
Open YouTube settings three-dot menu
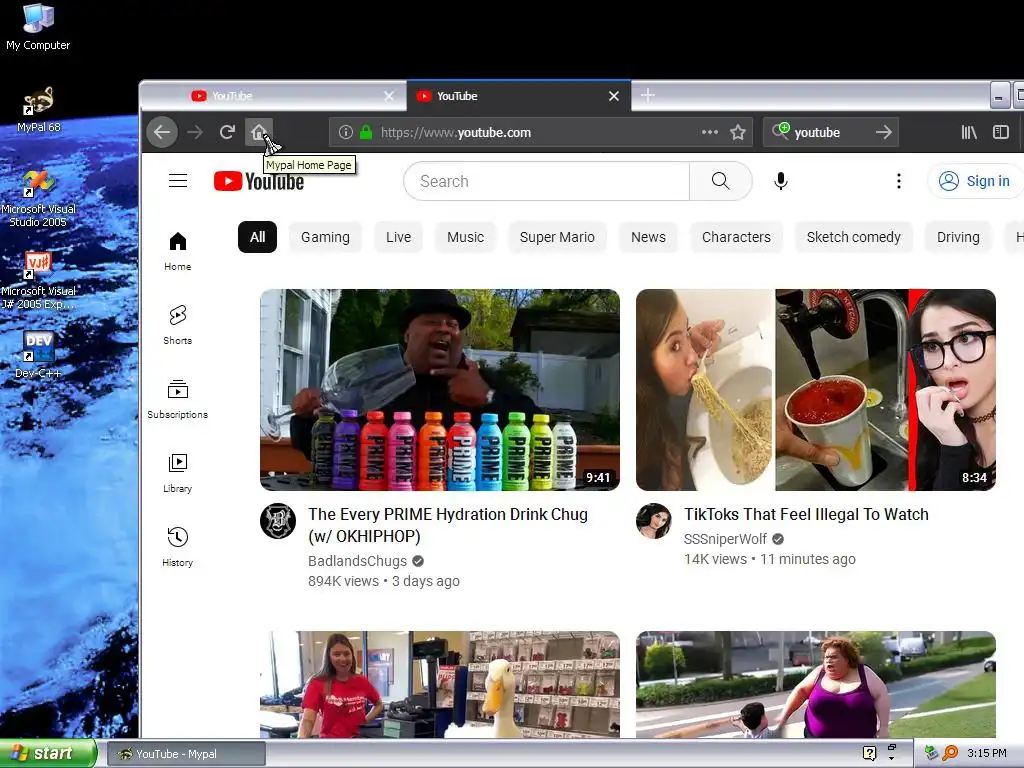tap(899, 181)
